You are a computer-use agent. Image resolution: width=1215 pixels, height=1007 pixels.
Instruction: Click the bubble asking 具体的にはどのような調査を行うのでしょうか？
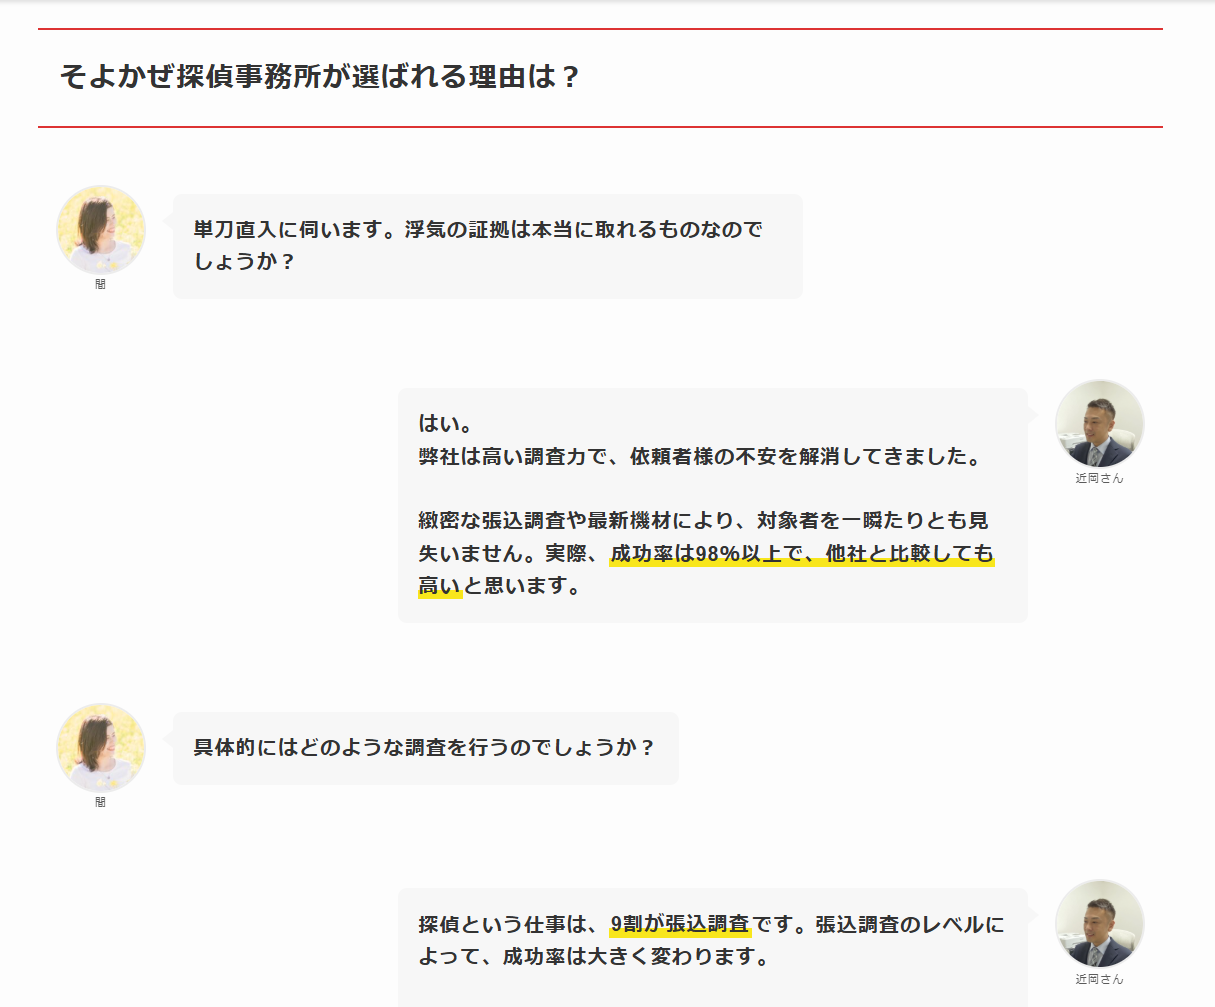425,748
